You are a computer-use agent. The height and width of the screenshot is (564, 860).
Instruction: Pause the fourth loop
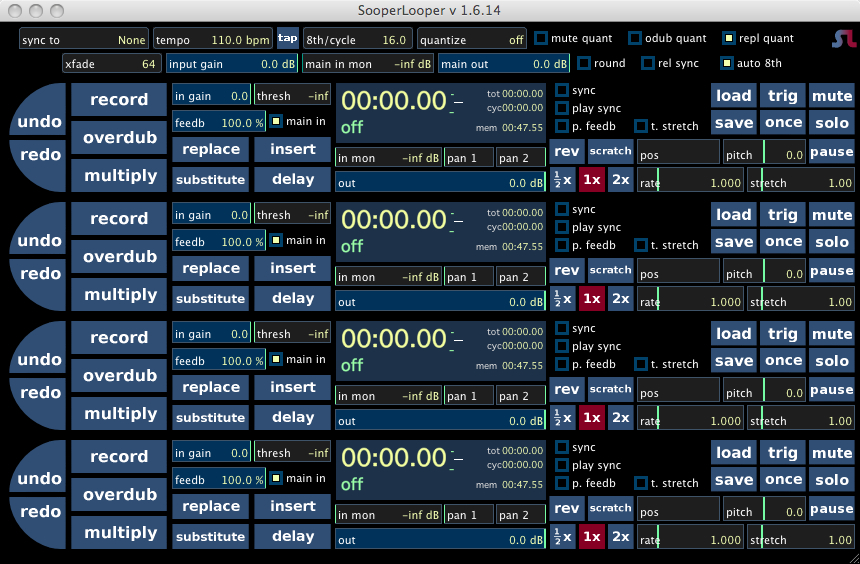coord(831,509)
